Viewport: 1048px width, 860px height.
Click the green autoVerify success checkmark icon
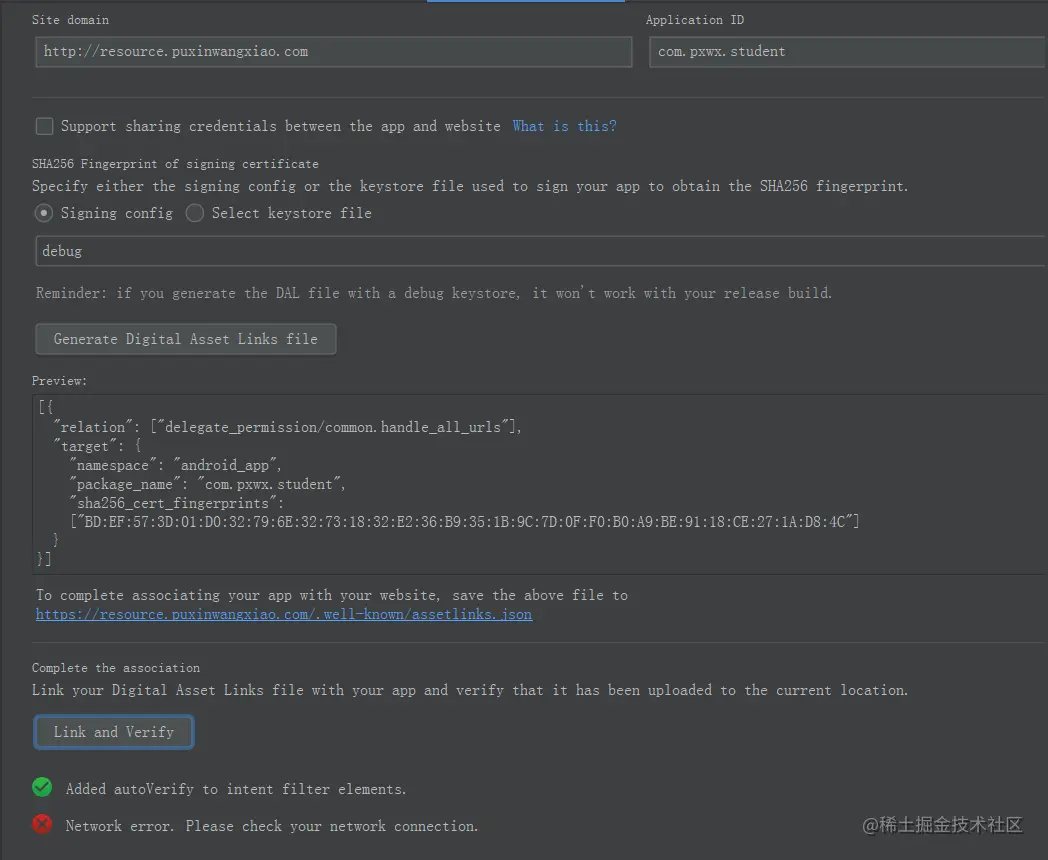coord(42,787)
